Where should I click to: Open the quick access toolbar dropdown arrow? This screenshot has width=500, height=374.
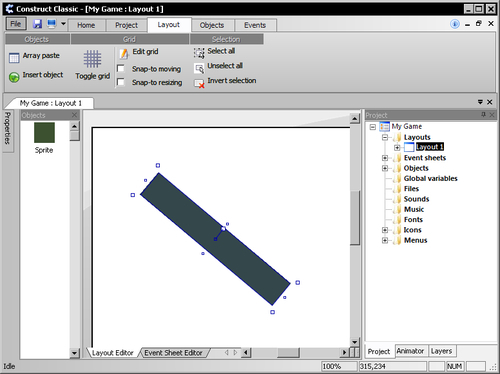coord(63,24)
